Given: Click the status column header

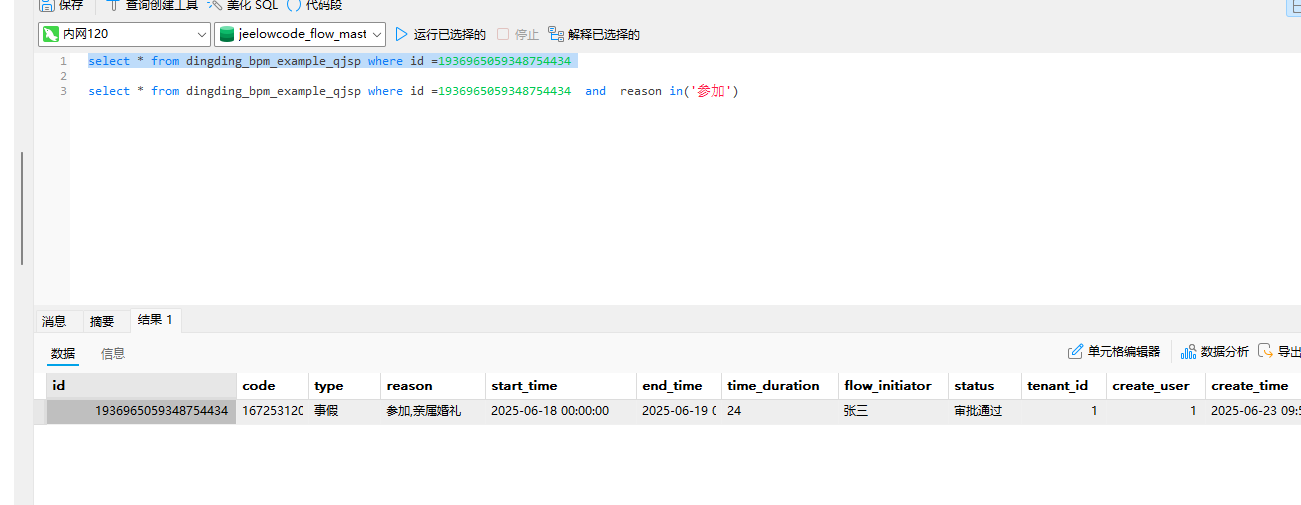Looking at the screenshot, I should click(984, 385).
